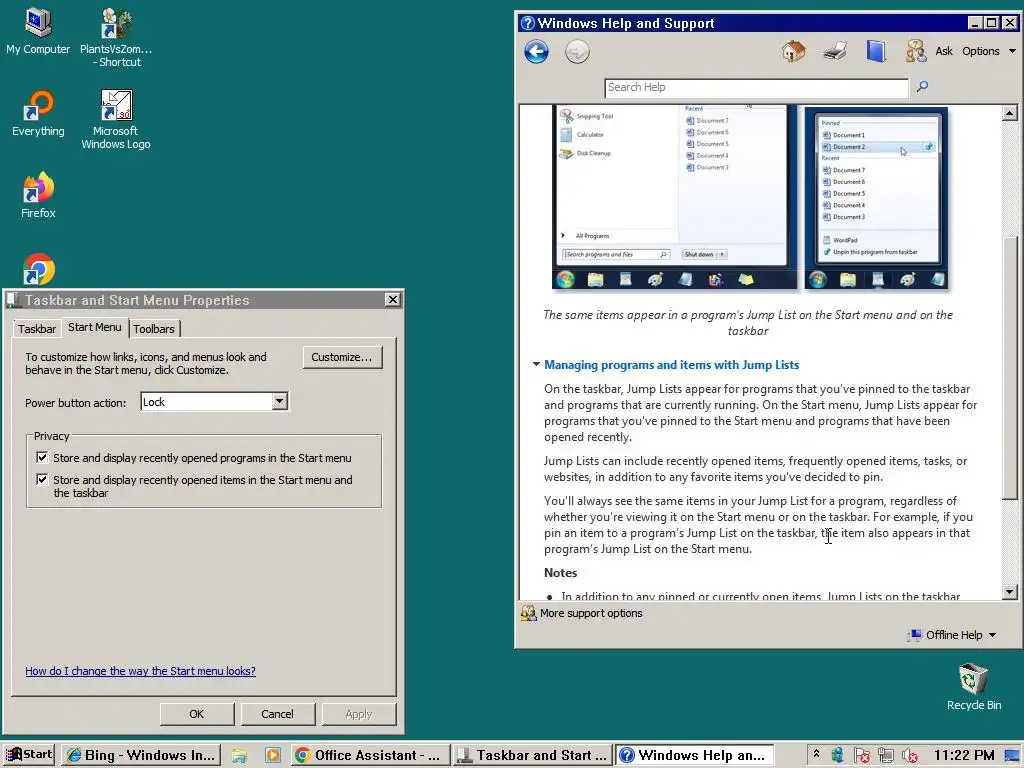The height and width of the screenshot is (768, 1024).
Task: Select the Microsoft Windows Logo desktop icon
Action: click(x=116, y=120)
